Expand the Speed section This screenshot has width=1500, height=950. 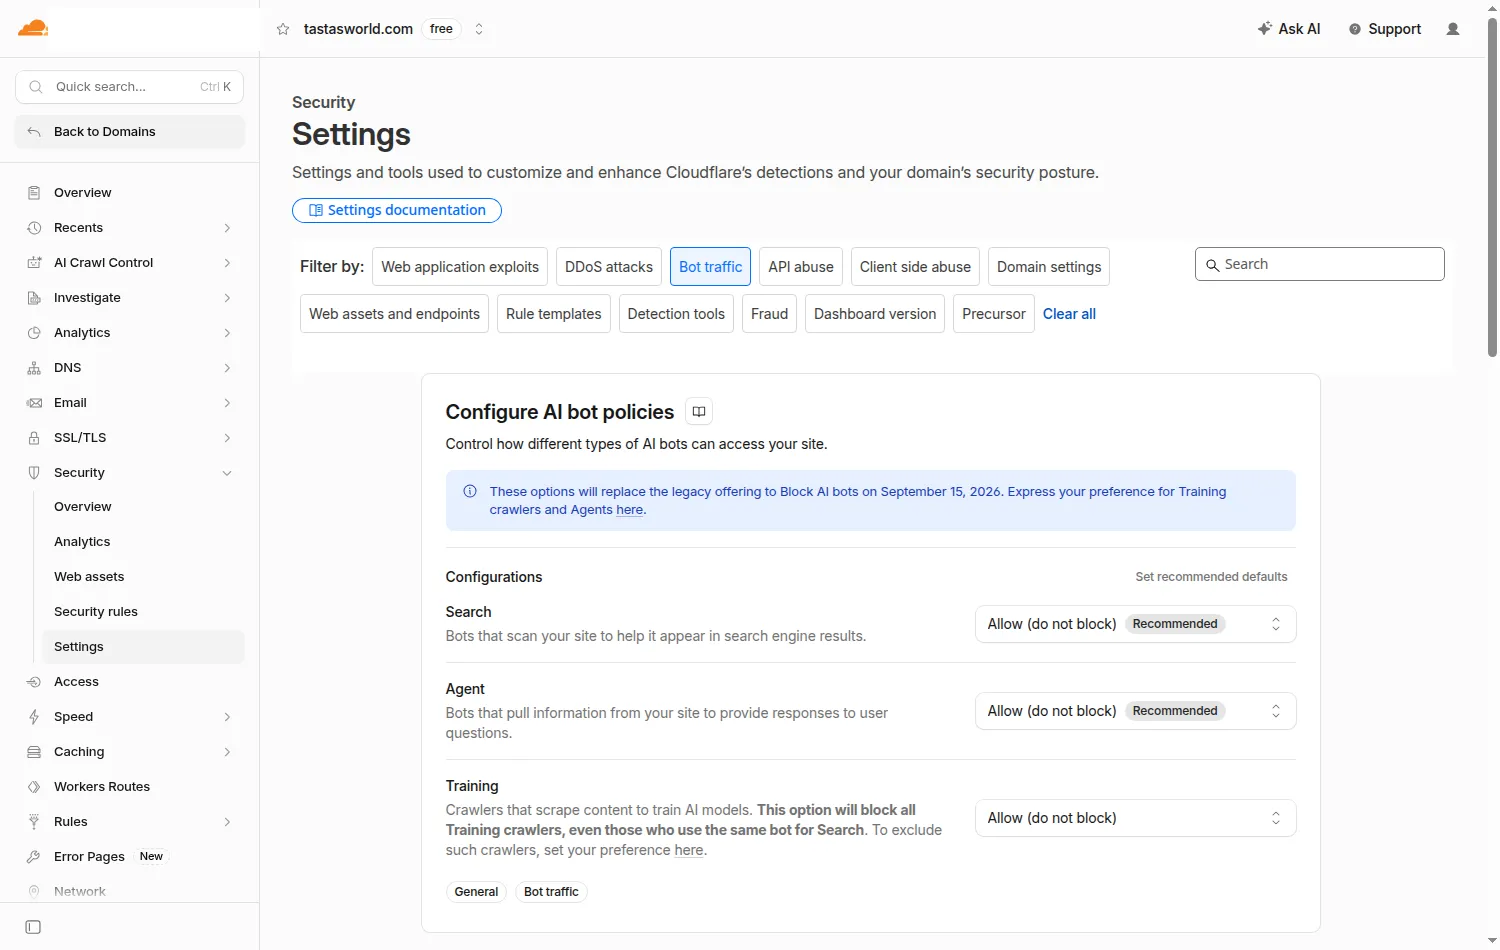(227, 717)
